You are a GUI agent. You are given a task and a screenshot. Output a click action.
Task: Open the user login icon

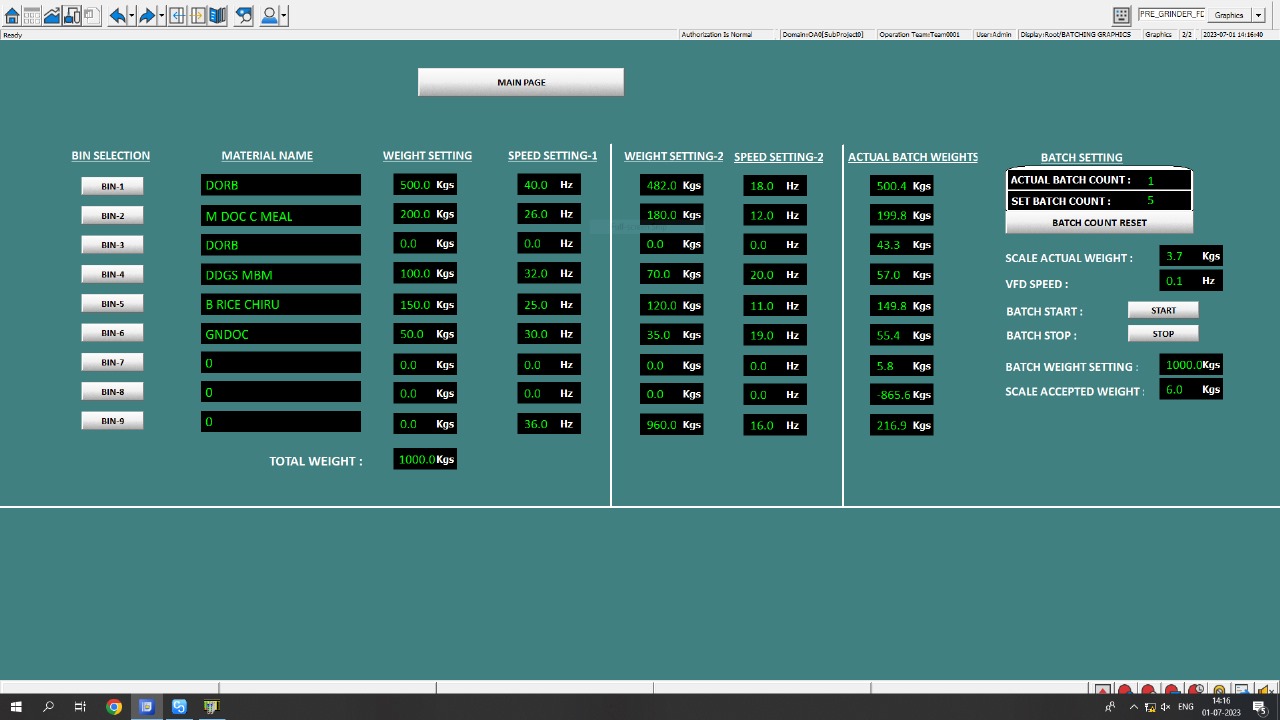pos(268,15)
